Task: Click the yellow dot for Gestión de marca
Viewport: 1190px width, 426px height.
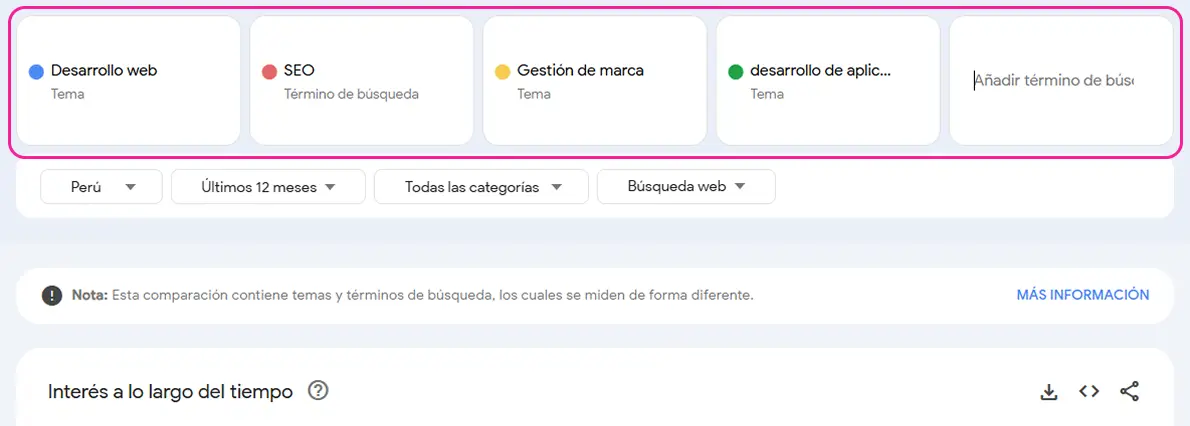Action: coord(502,72)
